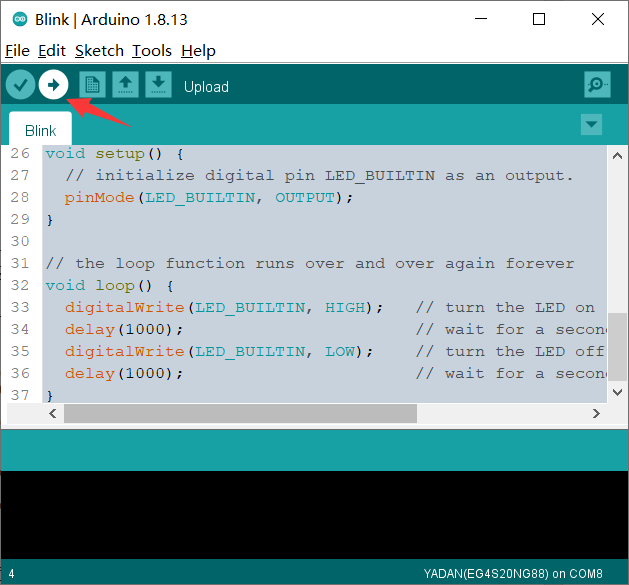The height and width of the screenshot is (585, 629).
Task: Click 'digitalWrite(LED_BUILTIN, HIGH);' statement
Action: pos(224,308)
